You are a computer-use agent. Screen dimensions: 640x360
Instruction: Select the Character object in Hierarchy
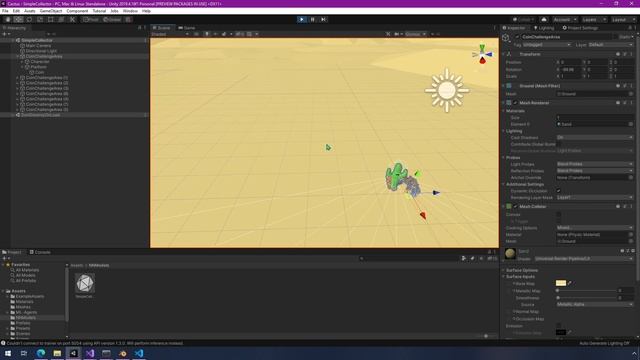[x=40, y=62]
